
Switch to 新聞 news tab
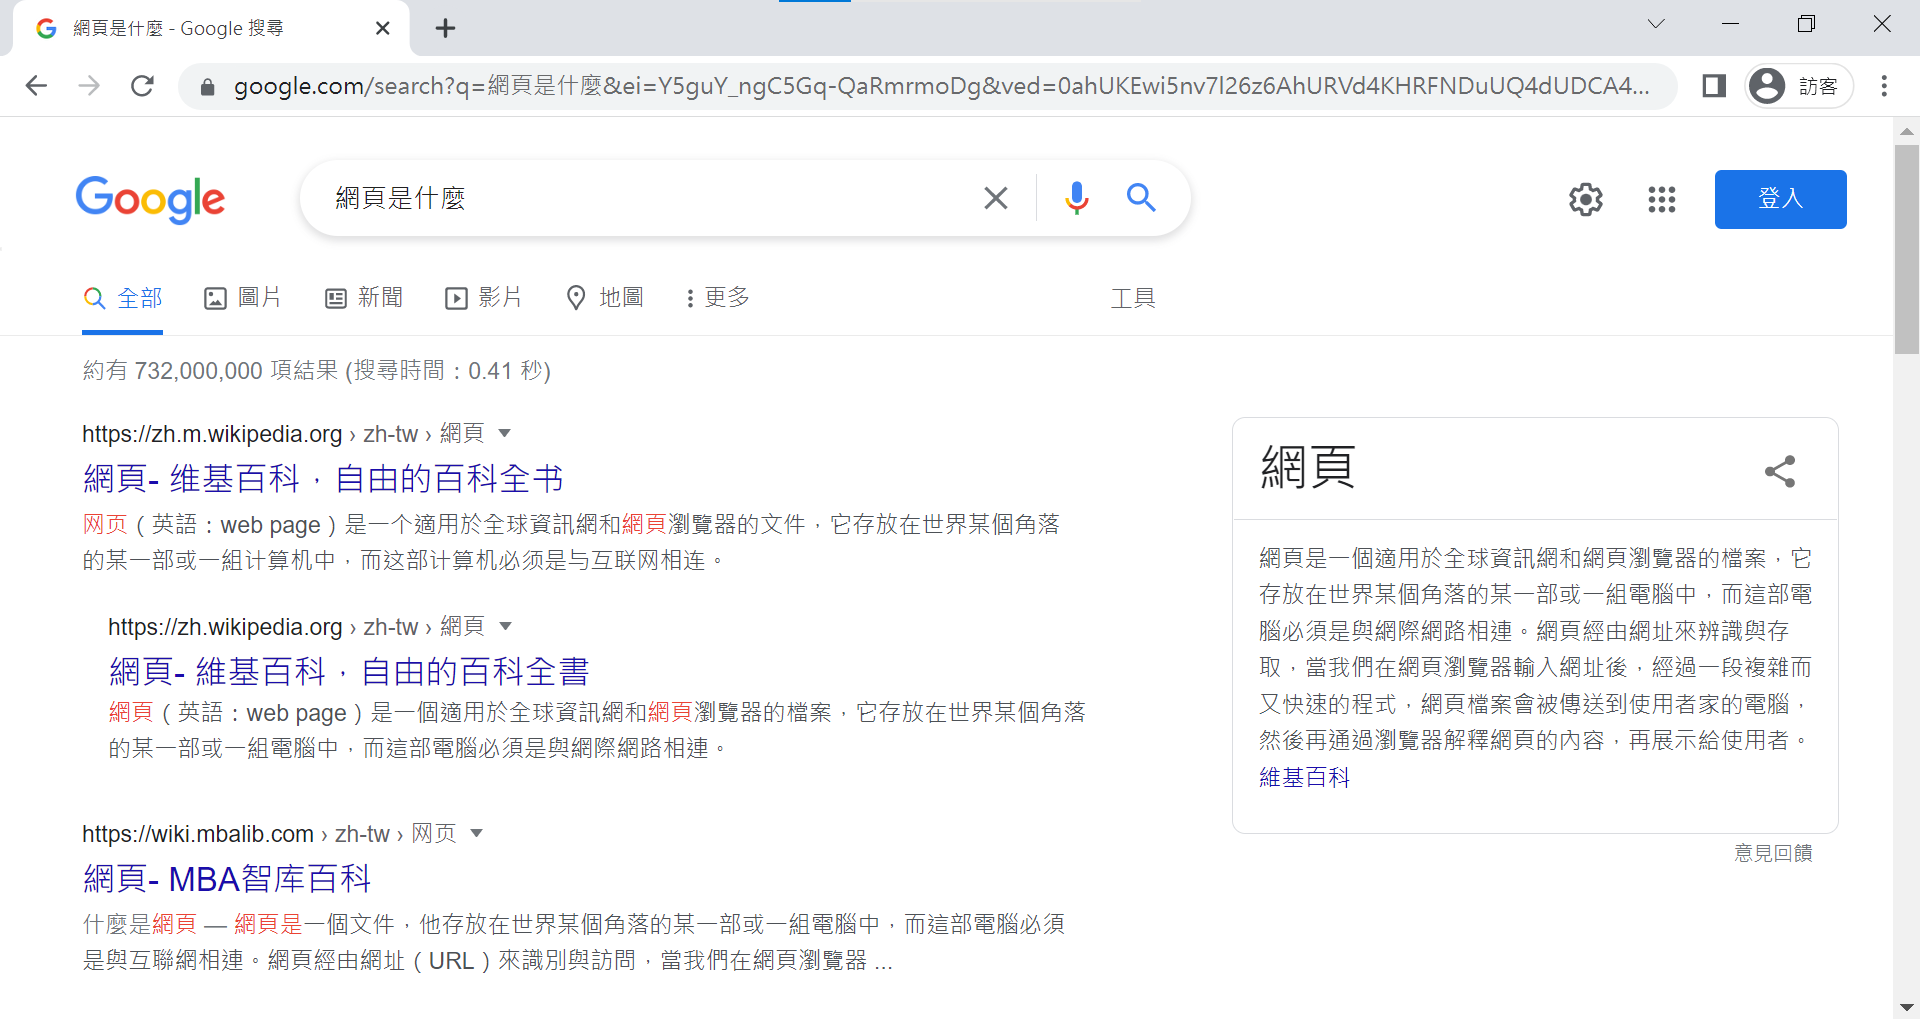pos(364,298)
